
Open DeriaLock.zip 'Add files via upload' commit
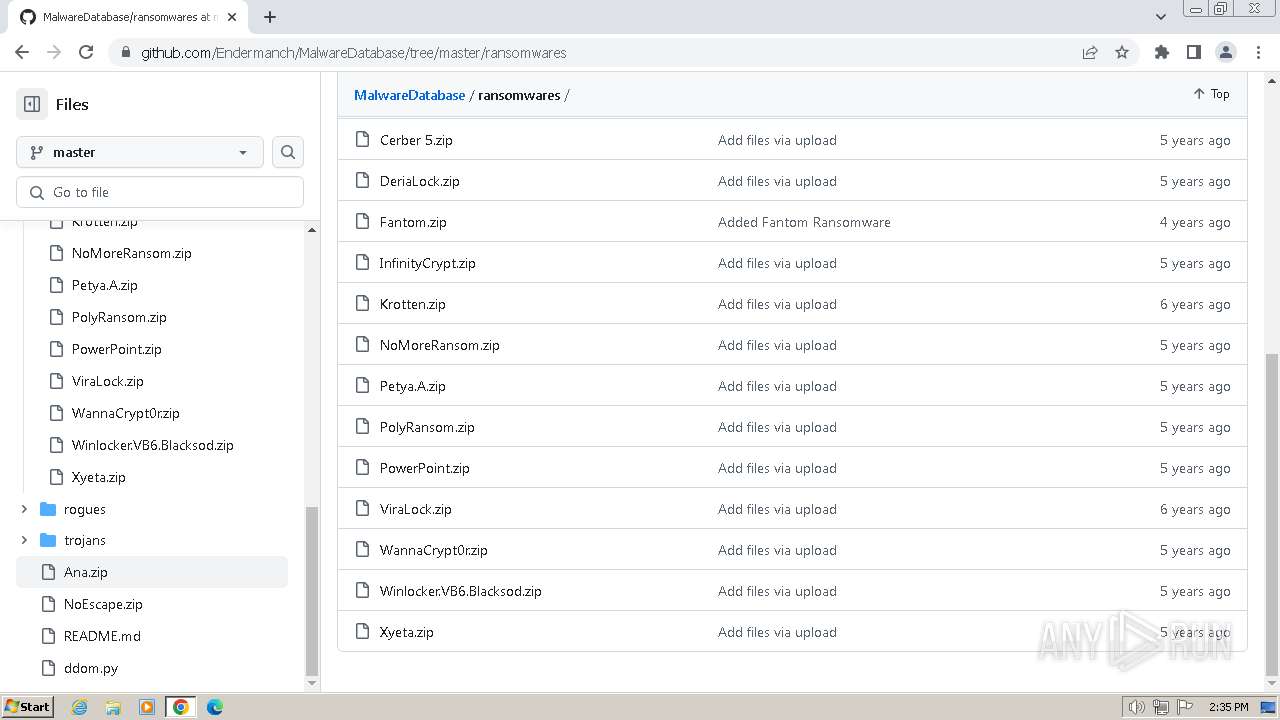click(777, 181)
